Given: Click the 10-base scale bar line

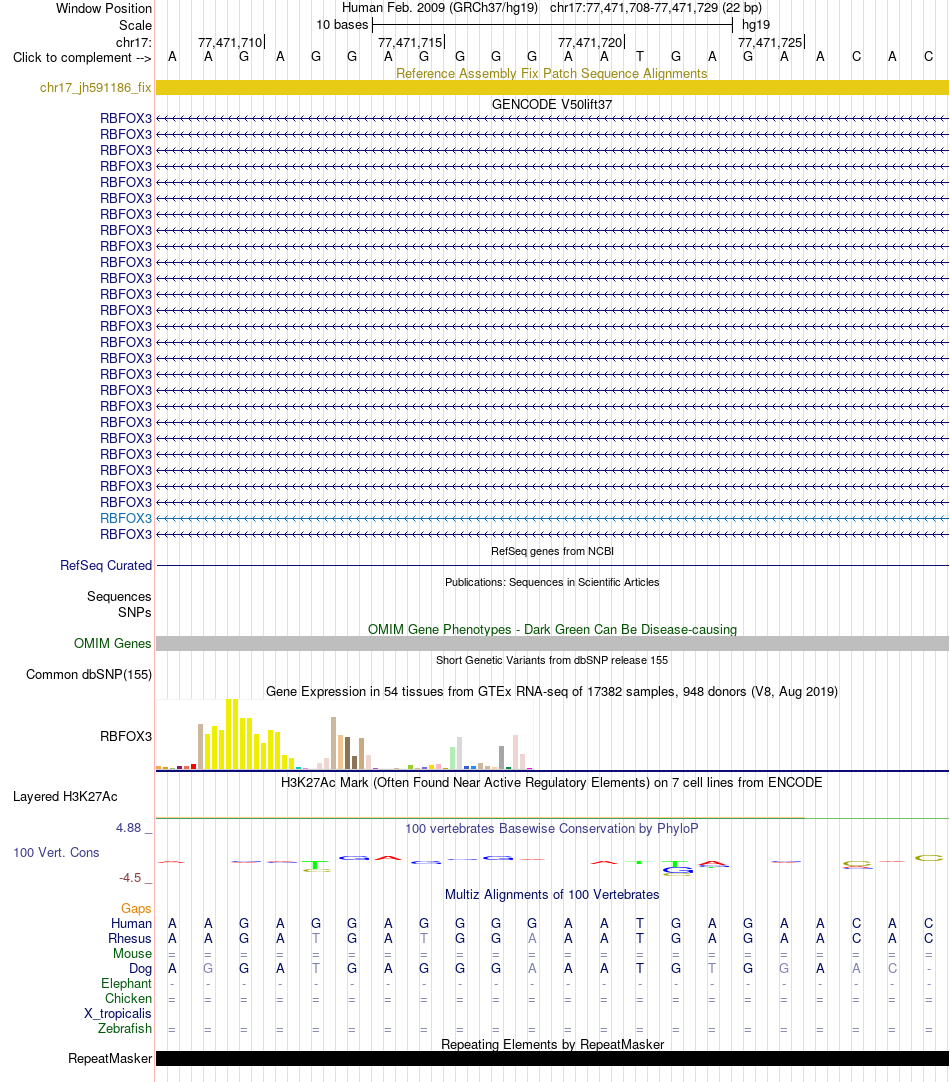Looking at the screenshot, I should (x=553, y=26).
